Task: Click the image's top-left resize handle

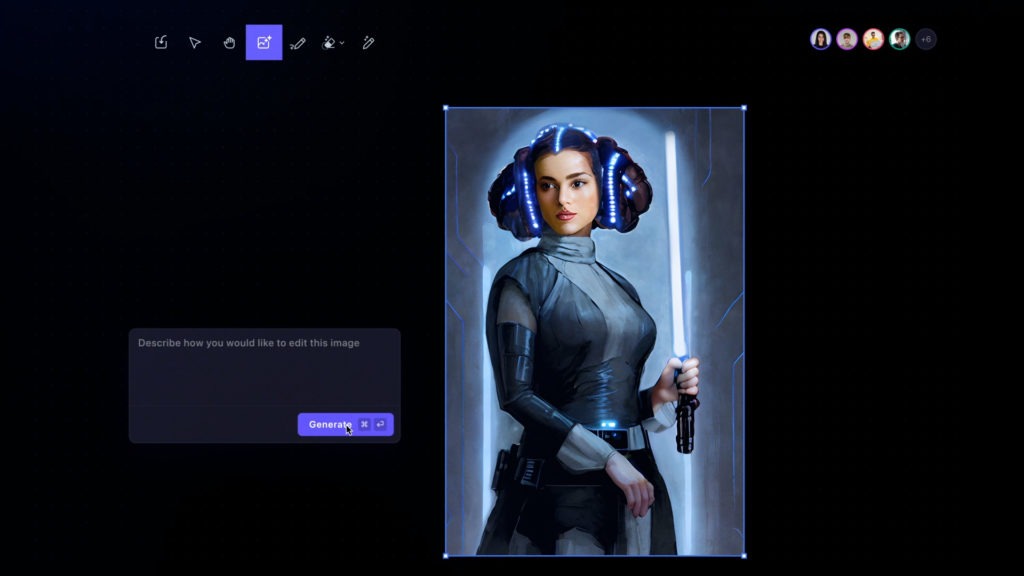Action: tap(446, 108)
